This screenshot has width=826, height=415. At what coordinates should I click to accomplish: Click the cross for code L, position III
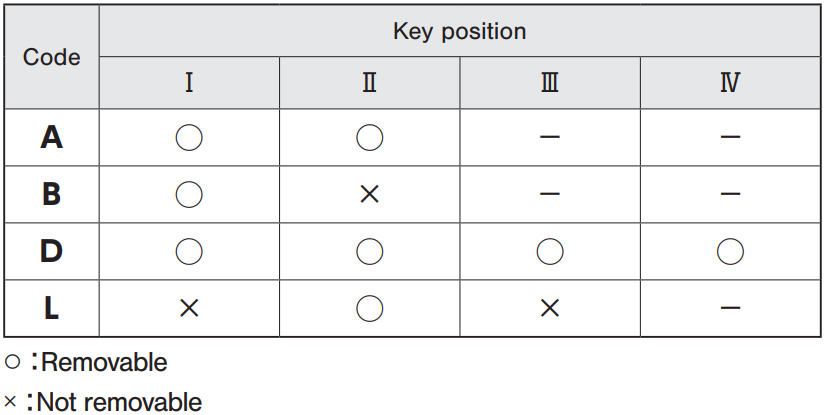[x=550, y=308]
